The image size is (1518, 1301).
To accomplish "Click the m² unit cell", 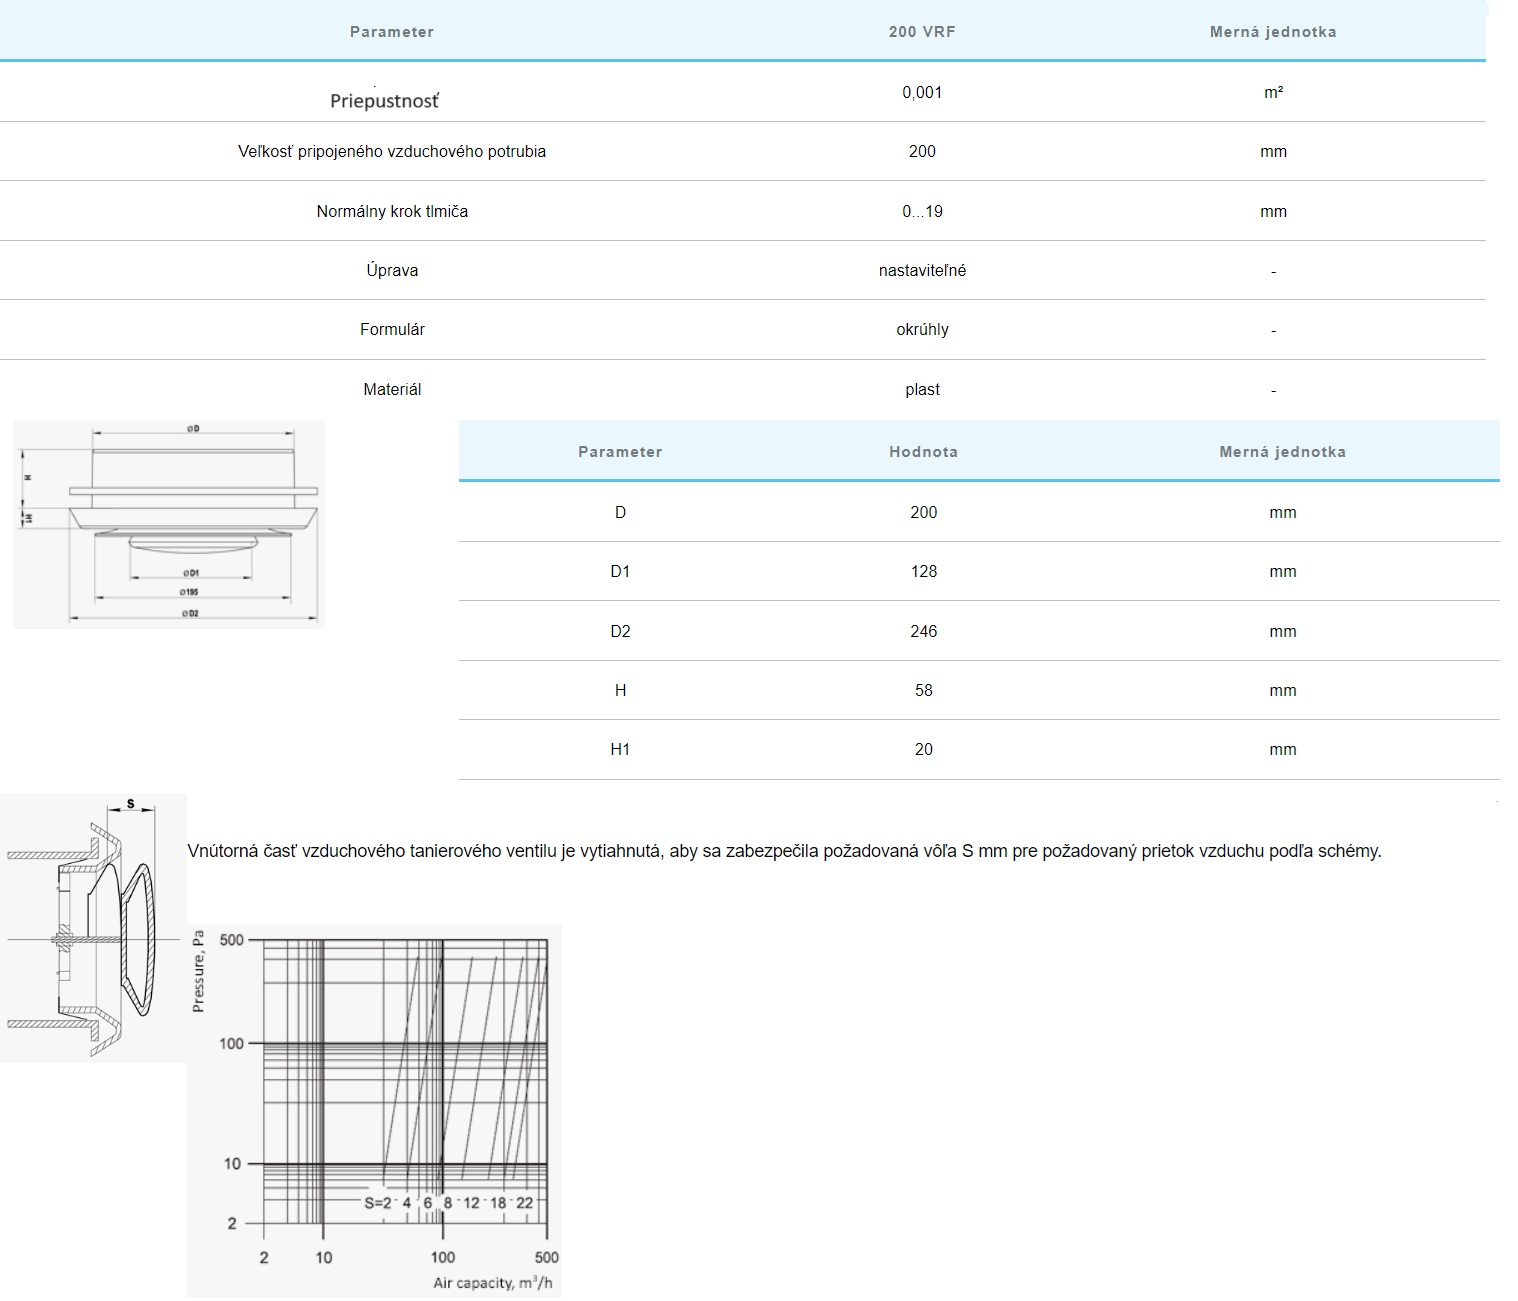I will pos(1272,92).
